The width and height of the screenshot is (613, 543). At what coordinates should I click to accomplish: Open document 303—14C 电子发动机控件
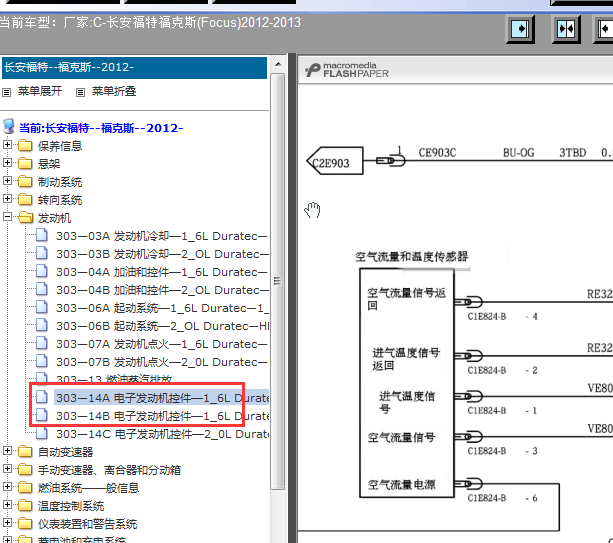(x=162, y=434)
